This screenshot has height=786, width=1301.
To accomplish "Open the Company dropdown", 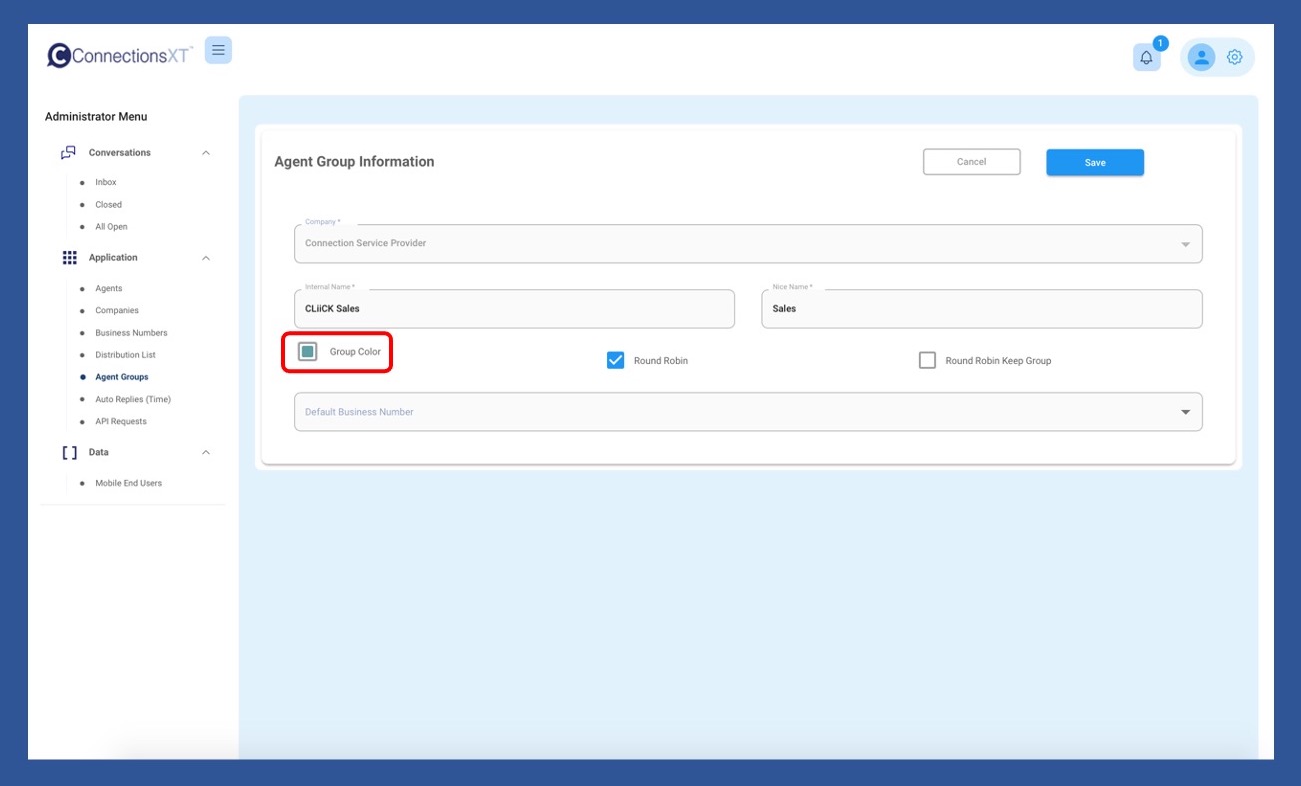I will tap(1185, 244).
